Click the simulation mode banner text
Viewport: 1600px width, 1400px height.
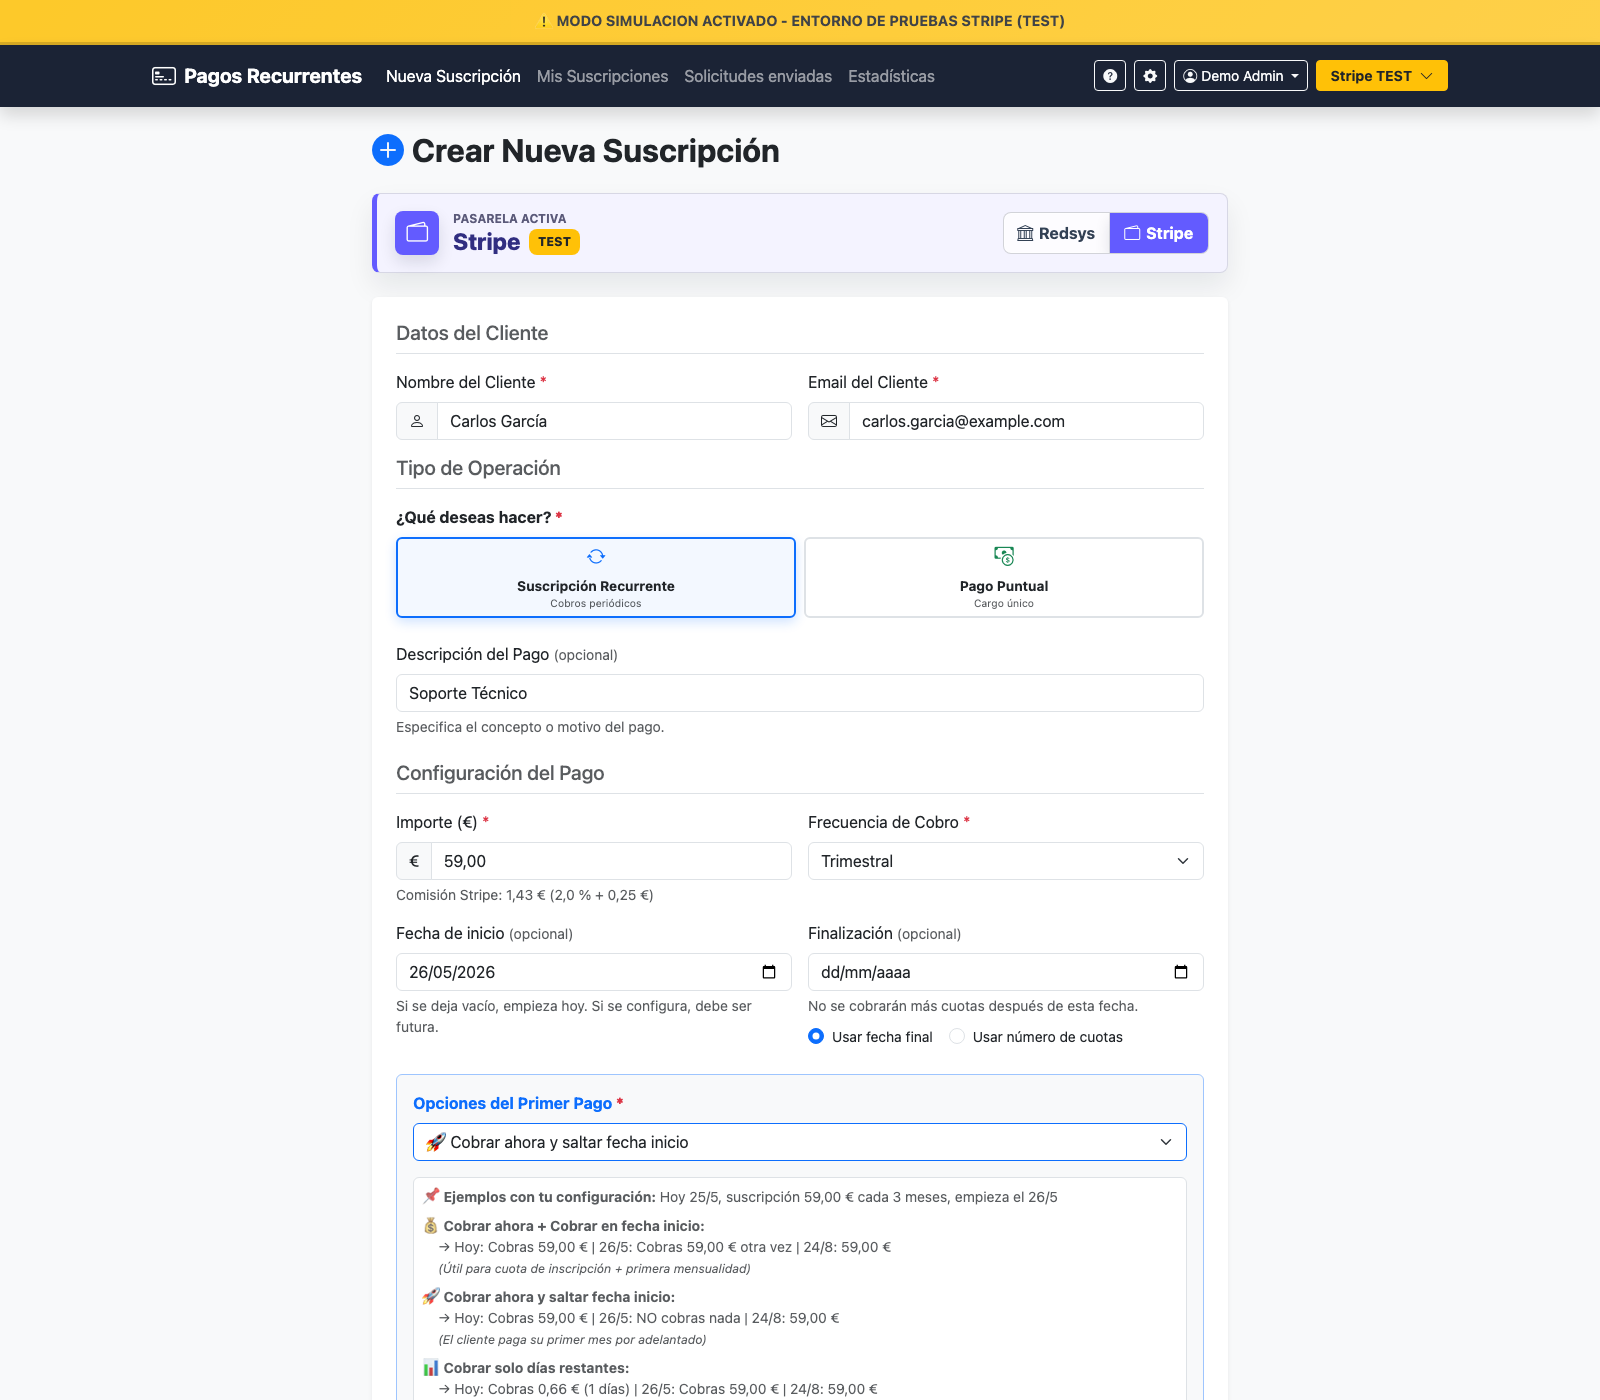[x=810, y=21]
